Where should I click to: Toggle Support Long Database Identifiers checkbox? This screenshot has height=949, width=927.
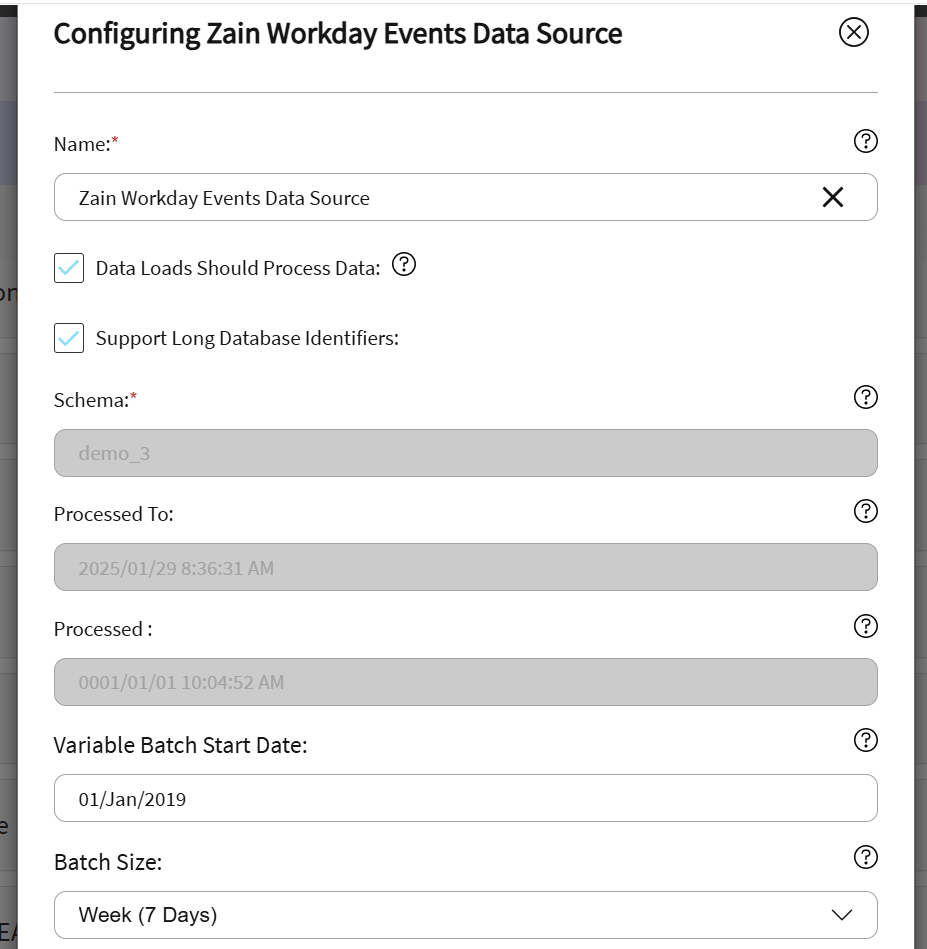click(x=69, y=338)
